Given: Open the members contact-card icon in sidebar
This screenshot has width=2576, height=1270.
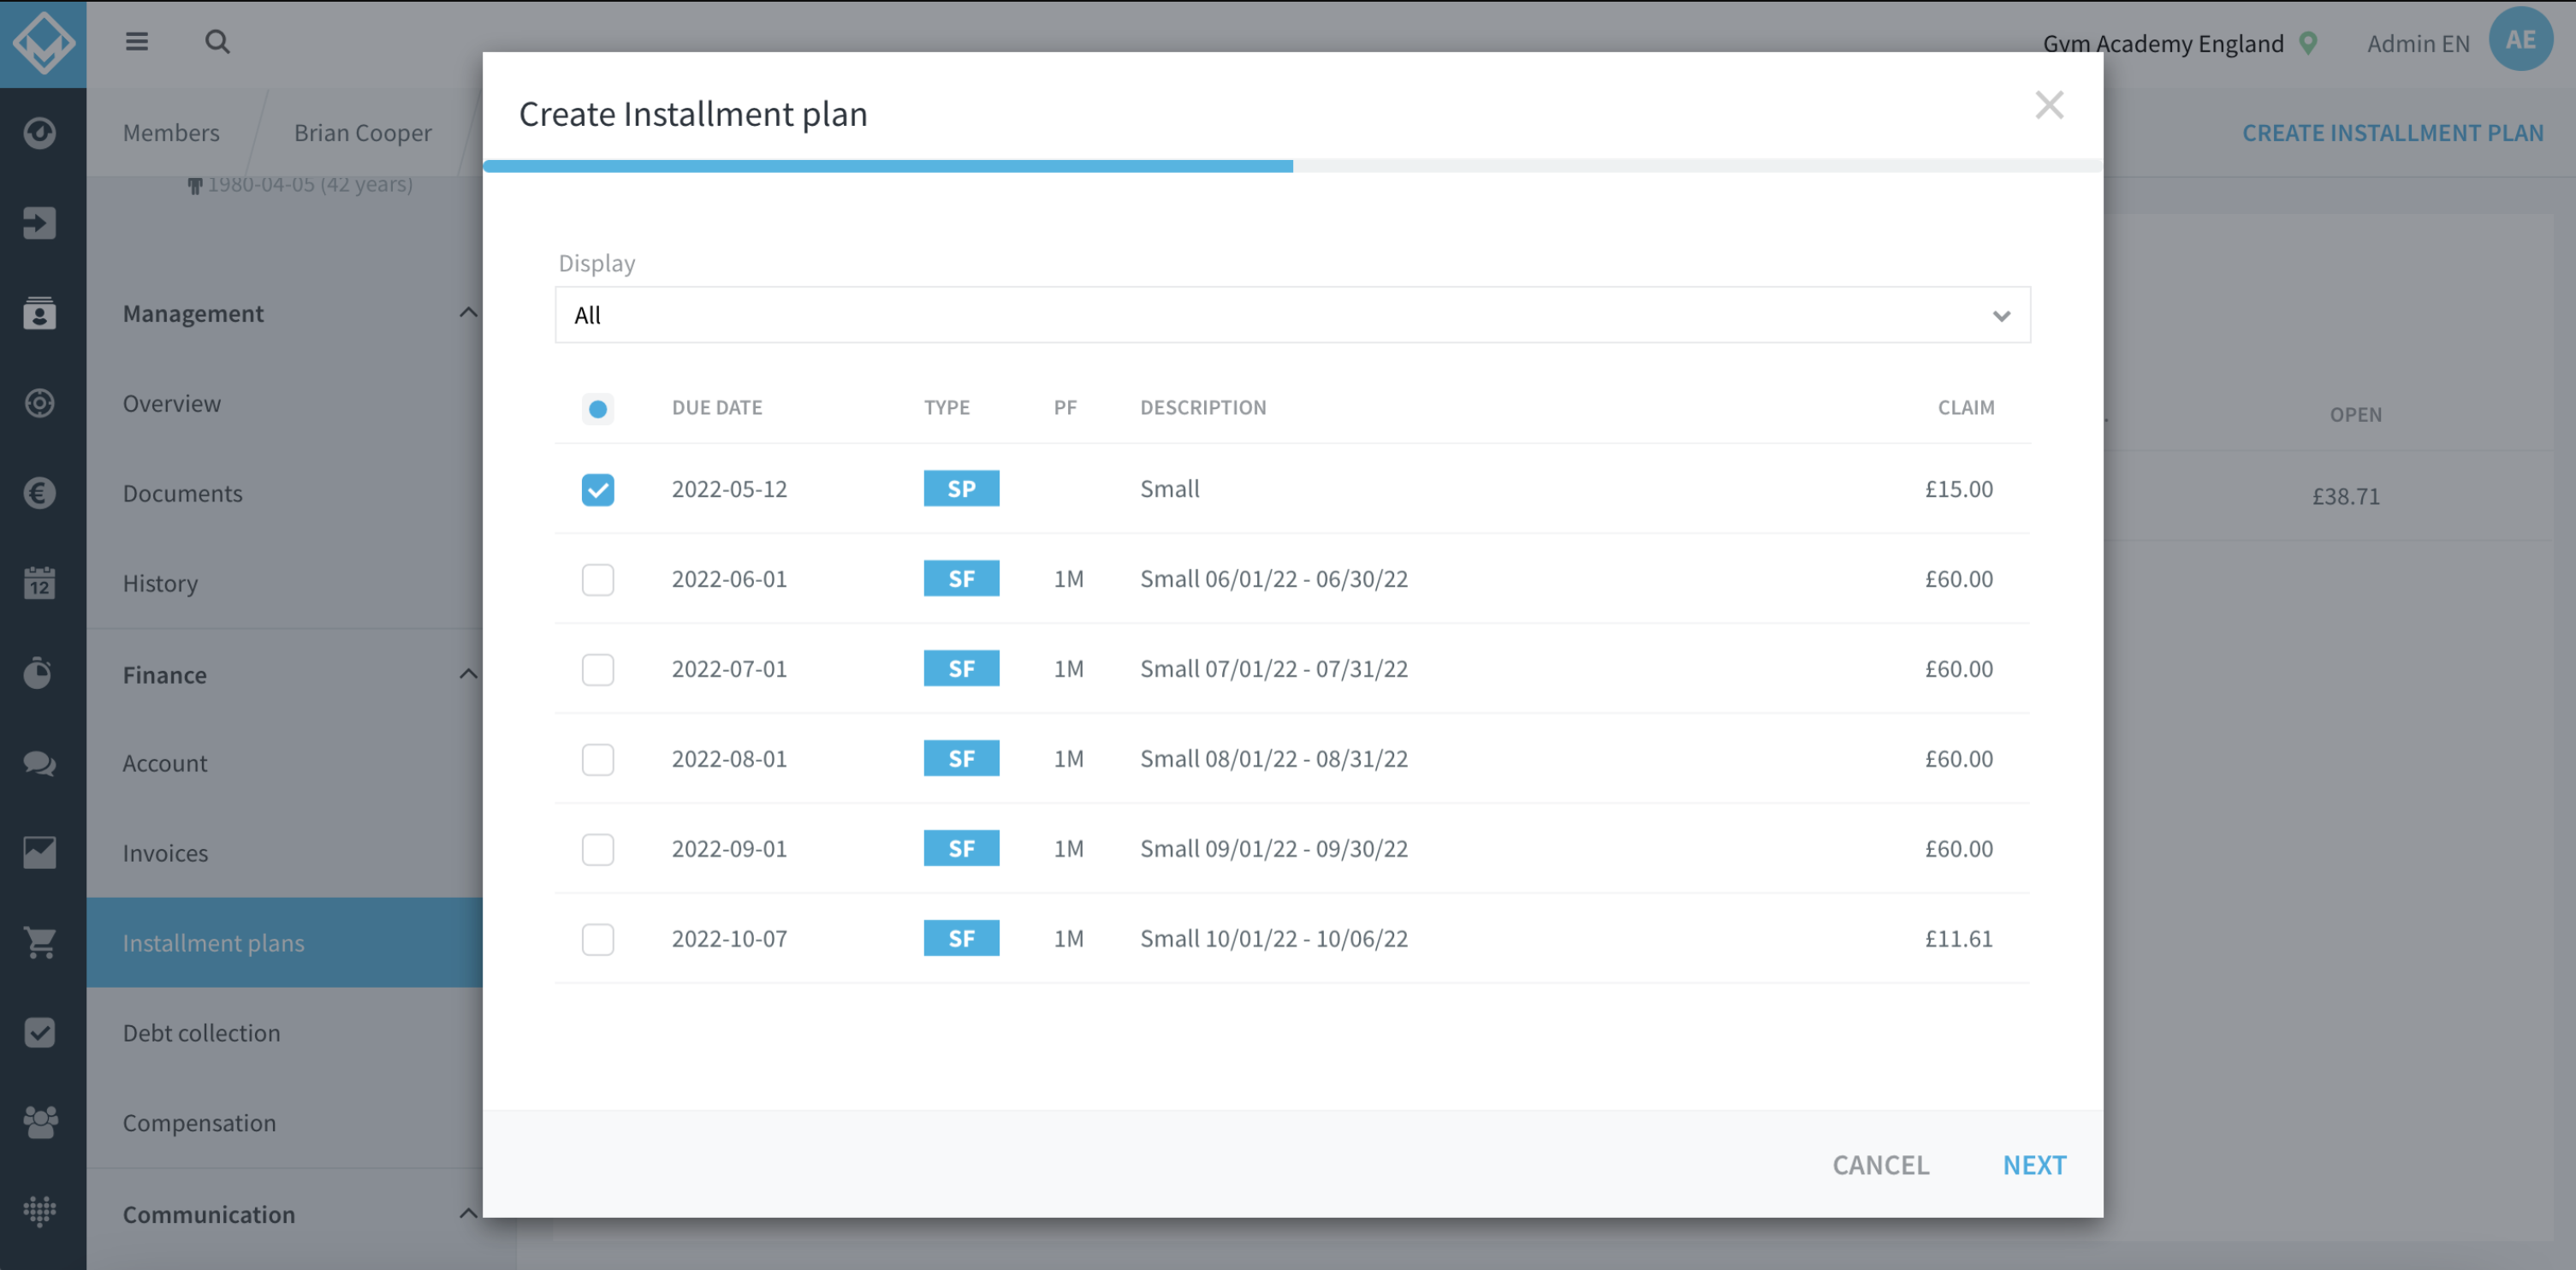Looking at the screenshot, I should click(x=40, y=312).
